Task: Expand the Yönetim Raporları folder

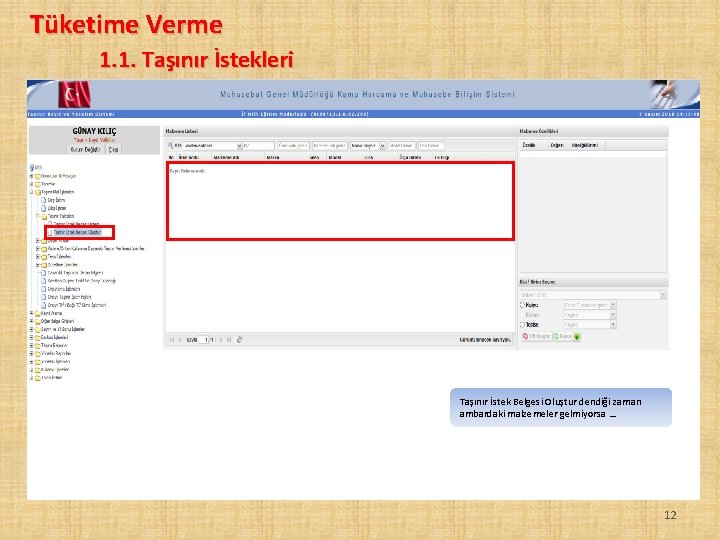Action: (31, 354)
